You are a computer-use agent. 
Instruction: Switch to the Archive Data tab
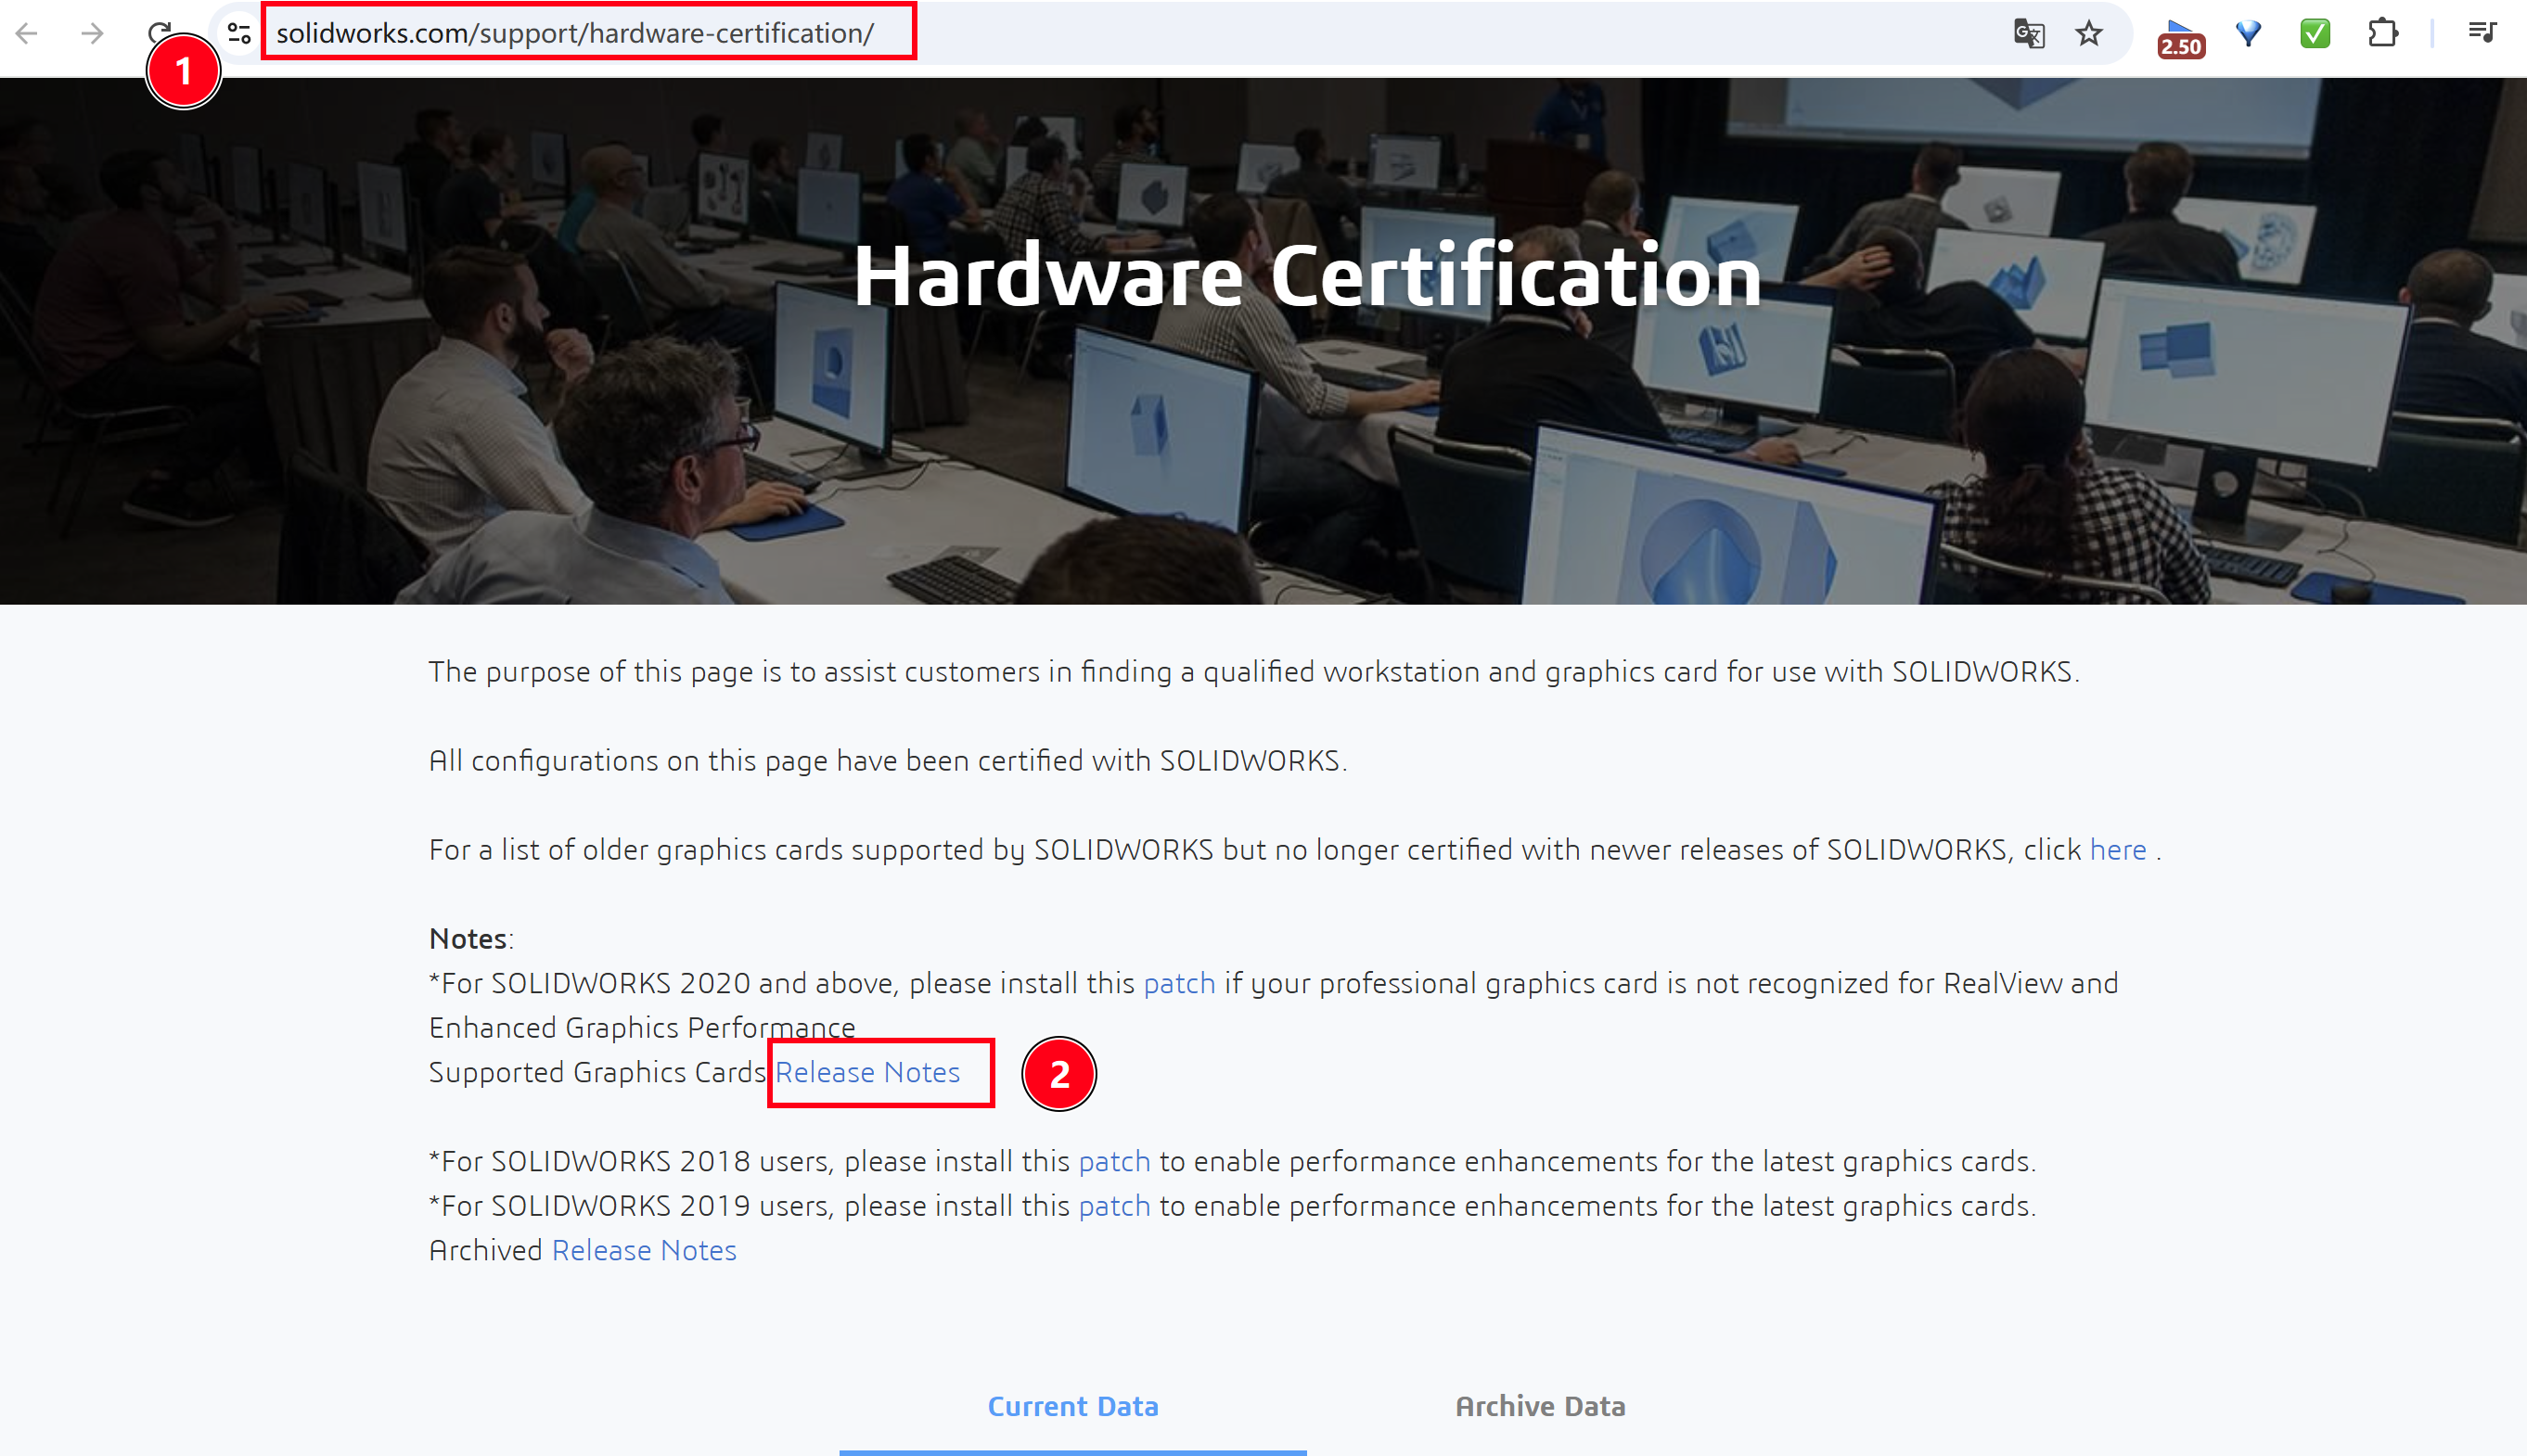[1540, 1406]
